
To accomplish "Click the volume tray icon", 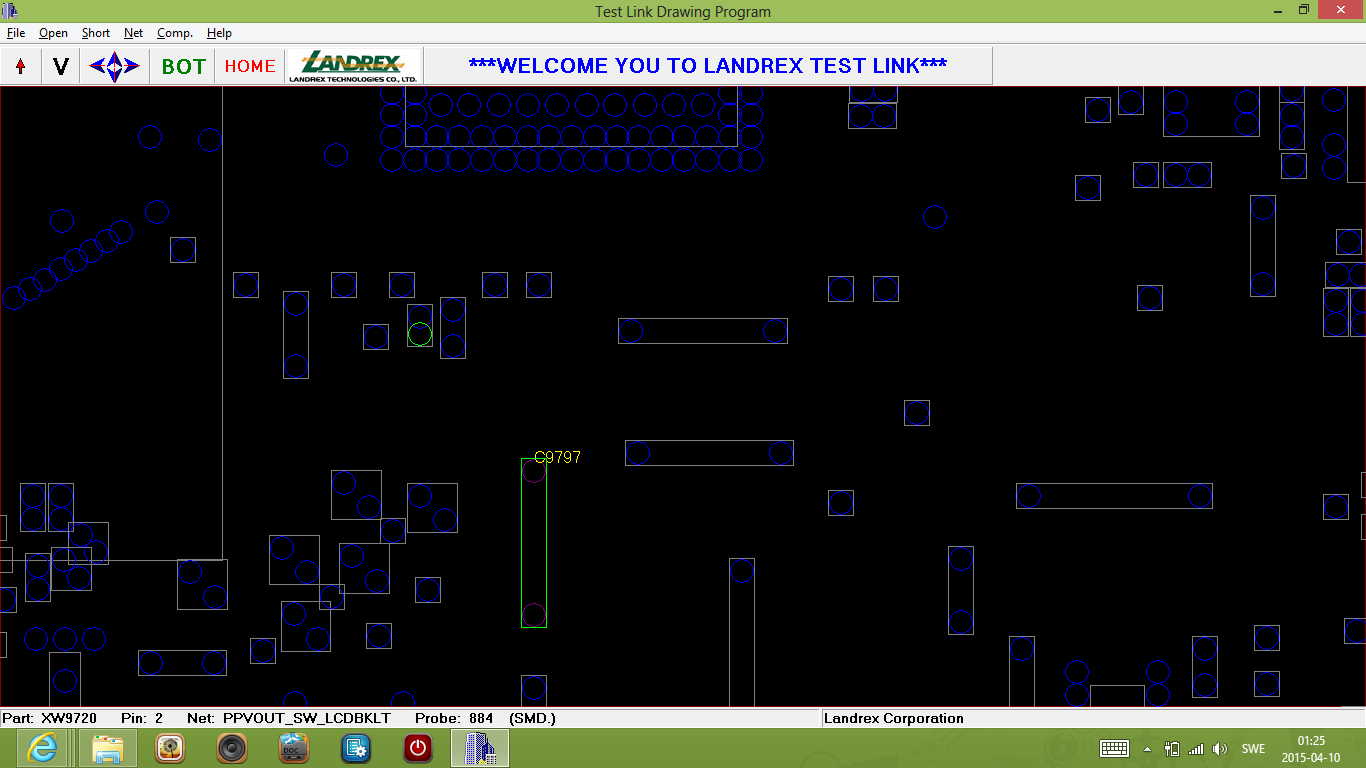I will coord(1220,748).
